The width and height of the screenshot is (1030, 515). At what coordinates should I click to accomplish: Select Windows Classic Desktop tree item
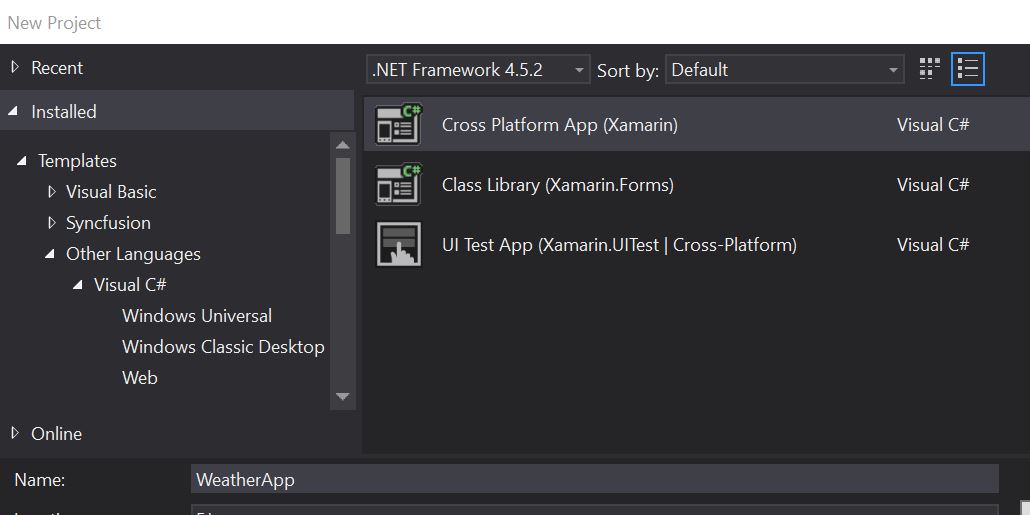(x=223, y=347)
